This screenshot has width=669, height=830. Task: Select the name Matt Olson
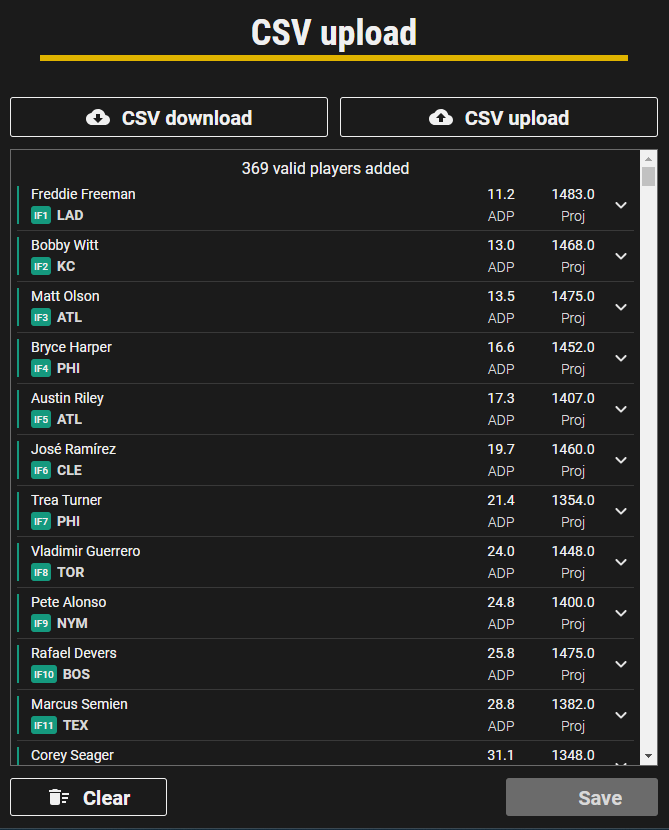click(x=65, y=296)
